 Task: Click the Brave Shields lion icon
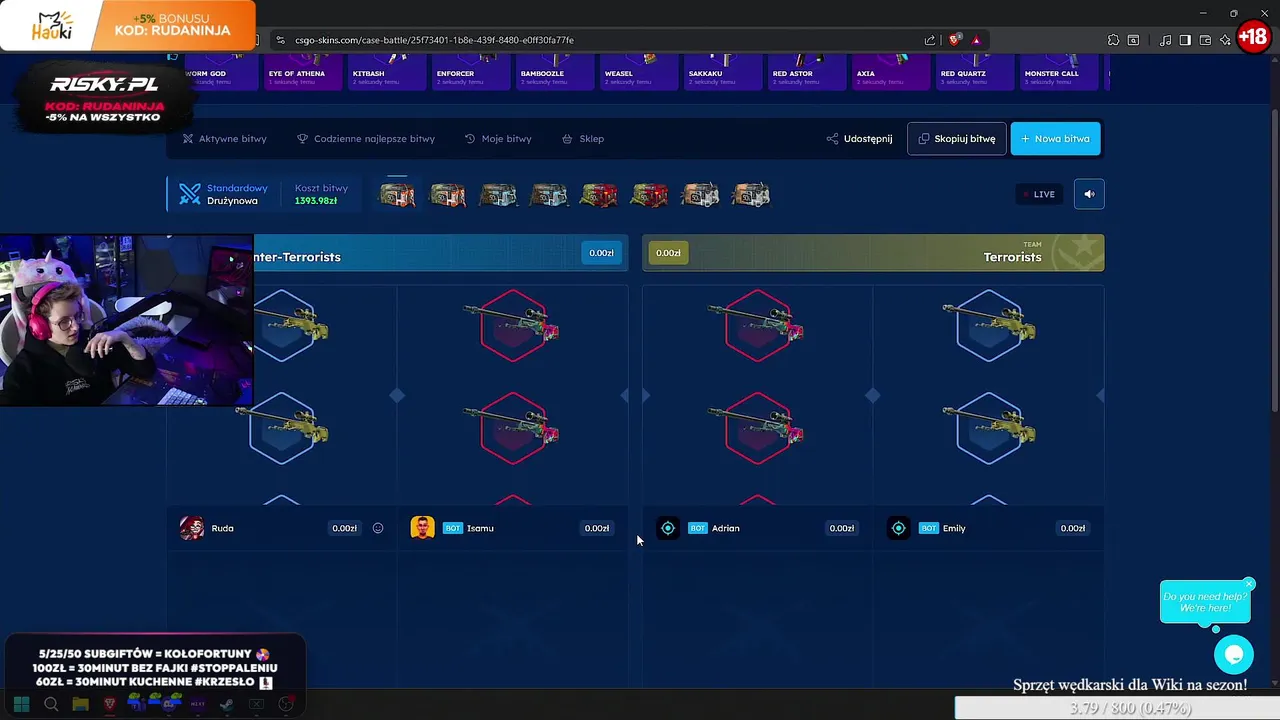point(955,40)
